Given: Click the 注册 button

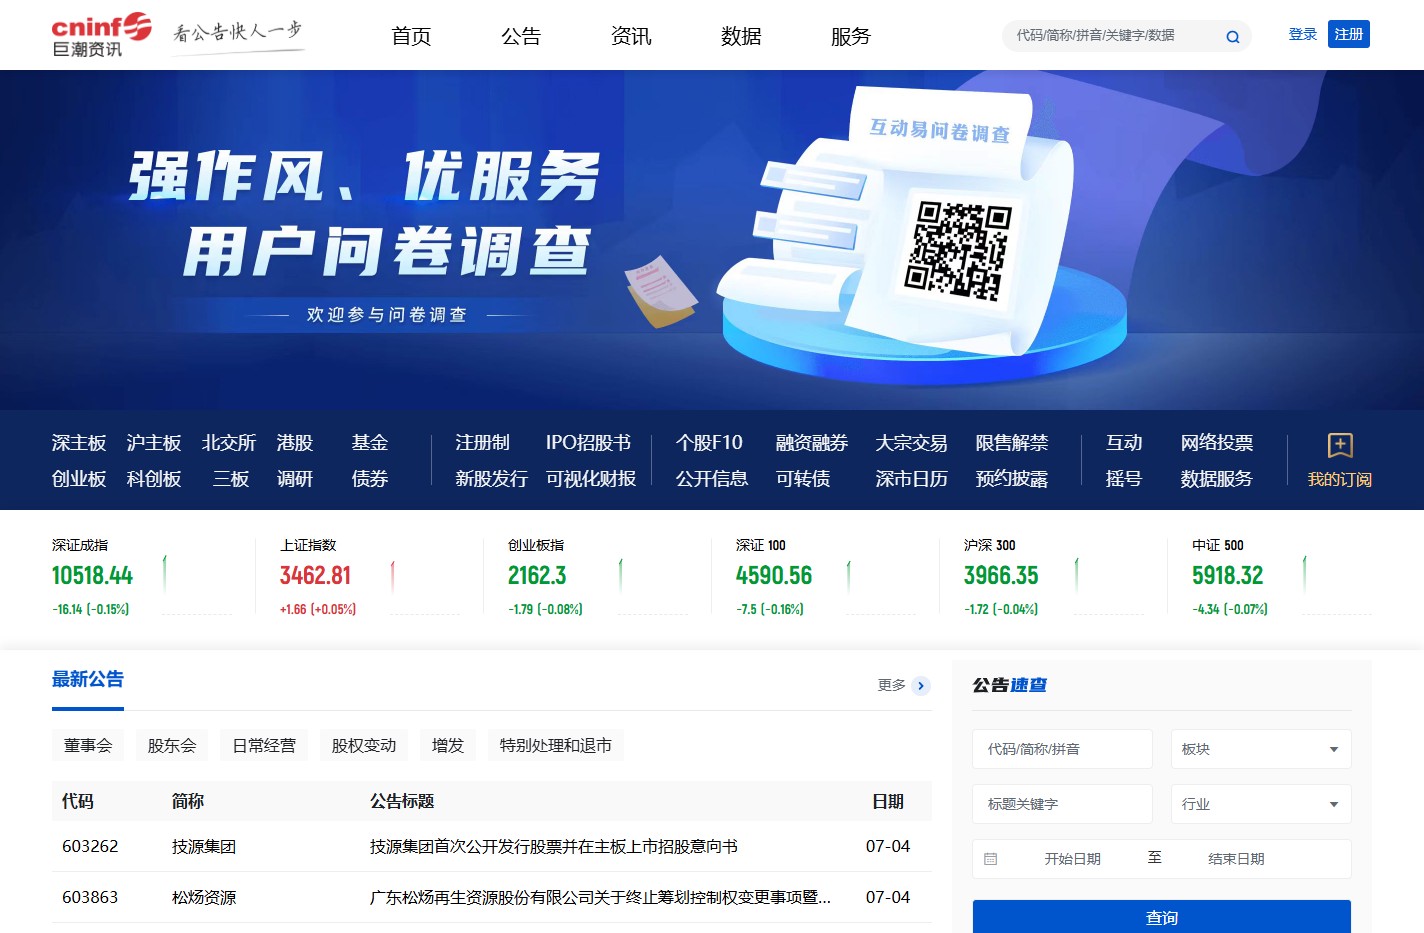Looking at the screenshot, I should click(x=1349, y=34).
